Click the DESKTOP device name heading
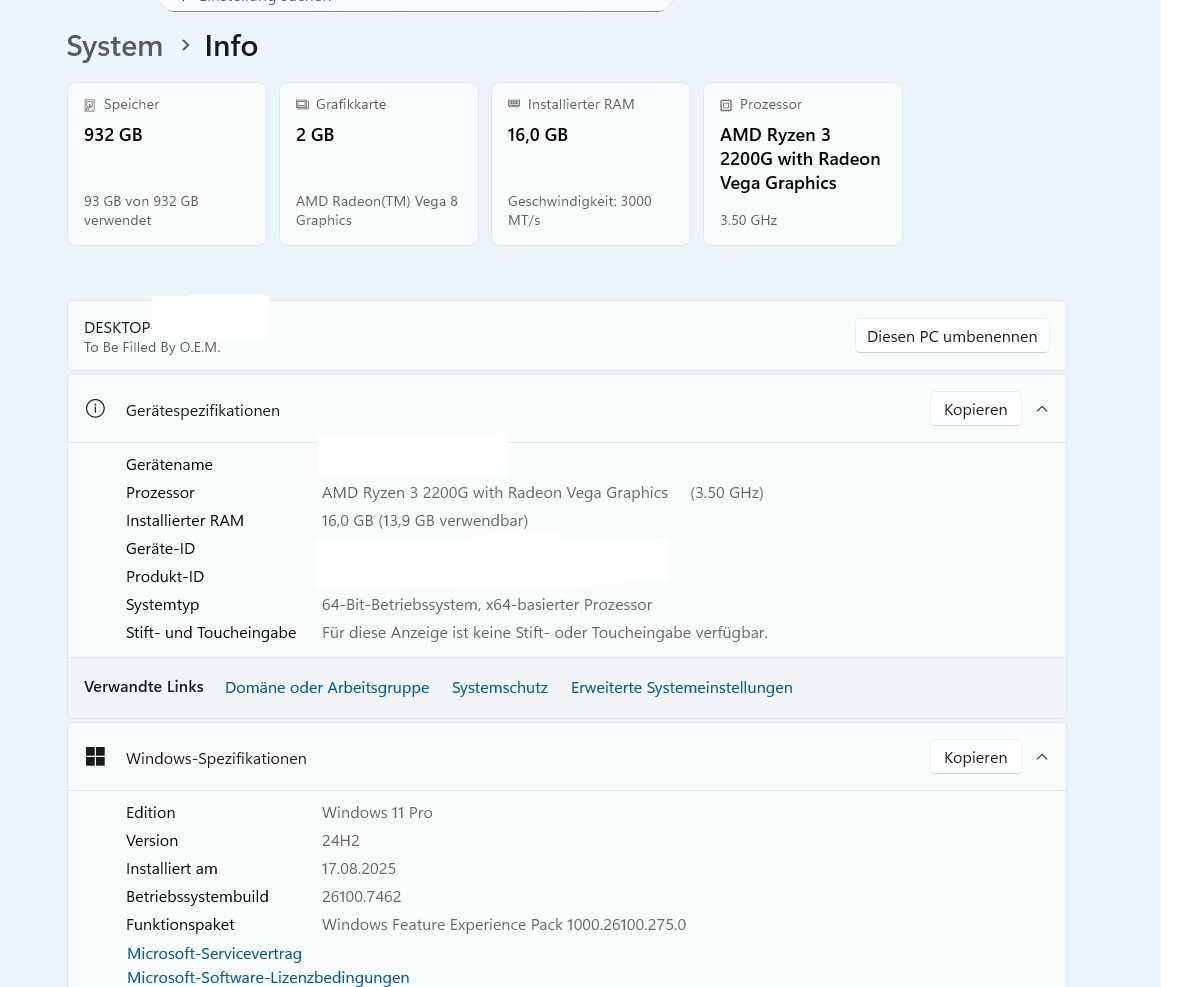The image size is (1182, 987). point(118,327)
